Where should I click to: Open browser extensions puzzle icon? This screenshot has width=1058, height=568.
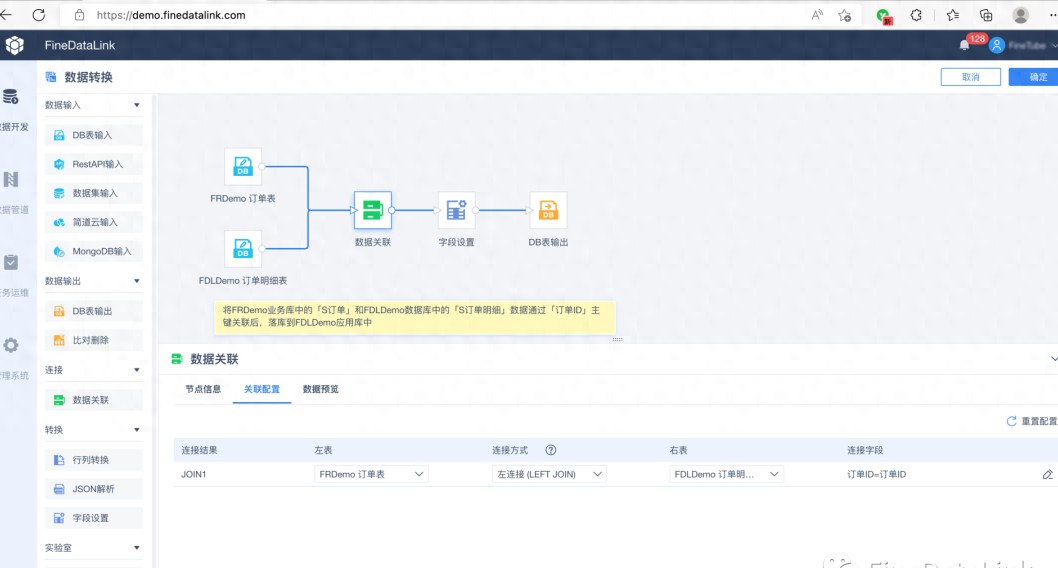click(916, 15)
